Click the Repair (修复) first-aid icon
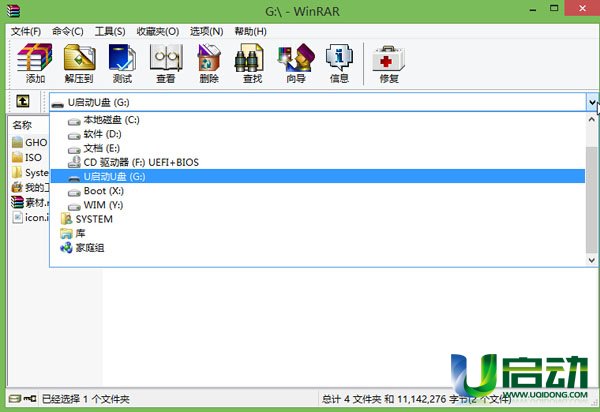The image size is (600, 412). (389, 63)
